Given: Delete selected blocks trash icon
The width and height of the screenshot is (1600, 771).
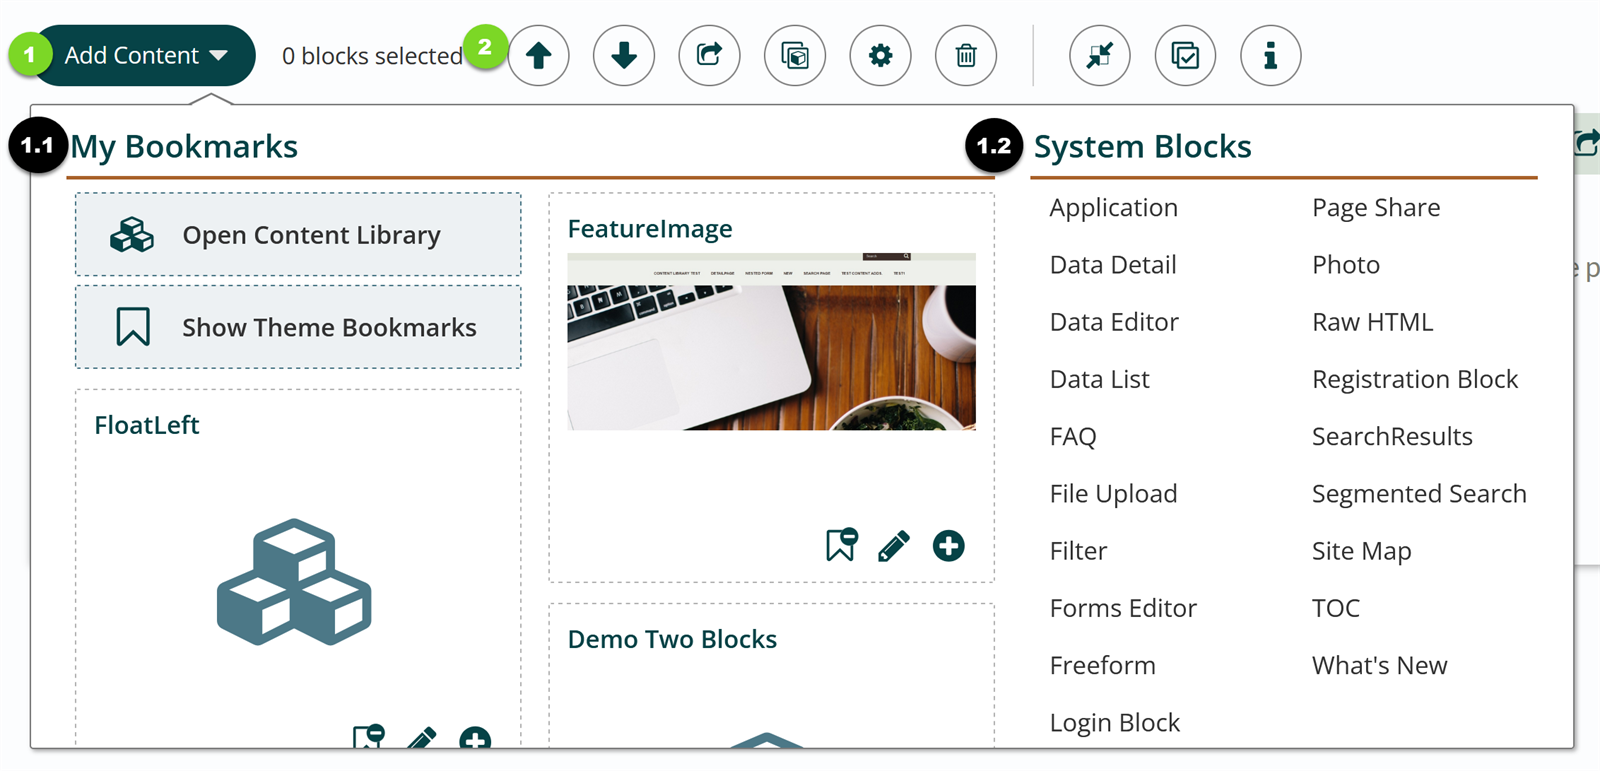Looking at the screenshot, I should pyautogui.click(x=966, y=55).
